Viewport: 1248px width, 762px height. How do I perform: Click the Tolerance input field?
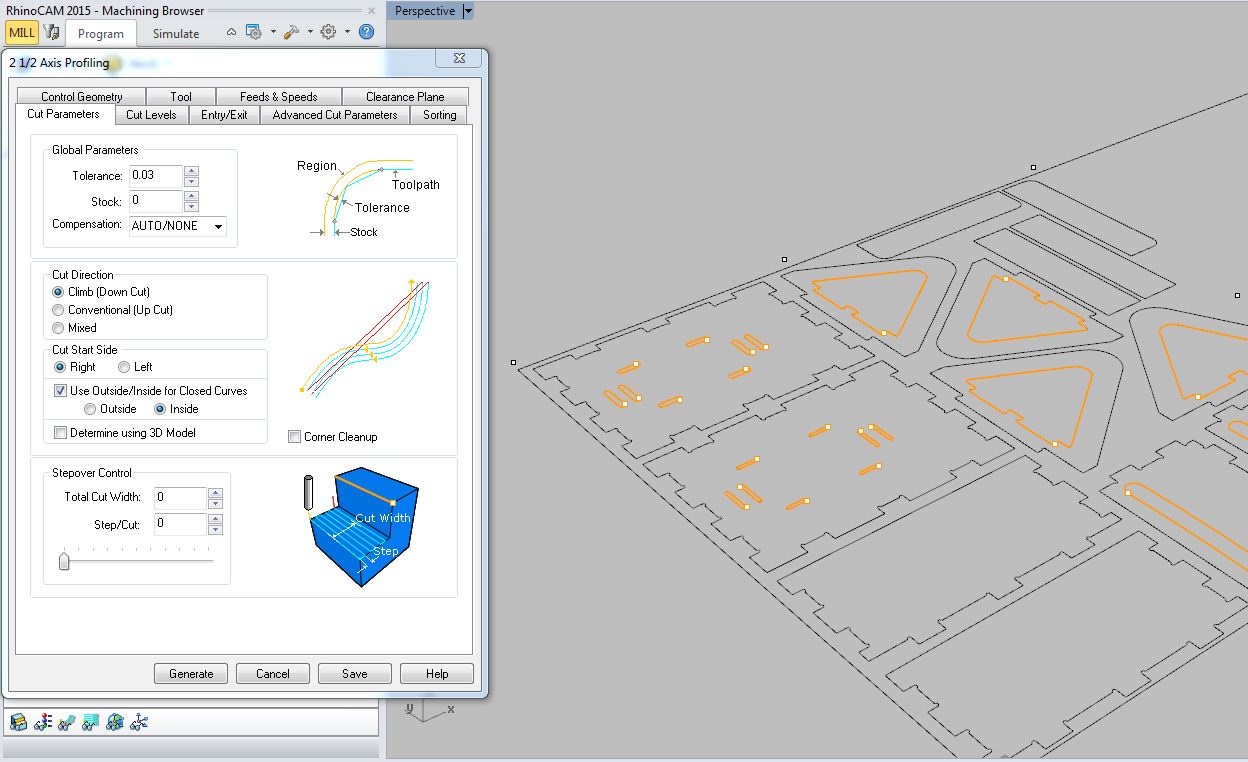[156, 175]
